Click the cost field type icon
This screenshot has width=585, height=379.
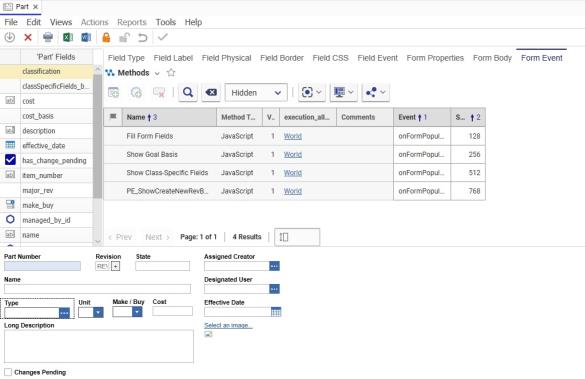point(10,100)
